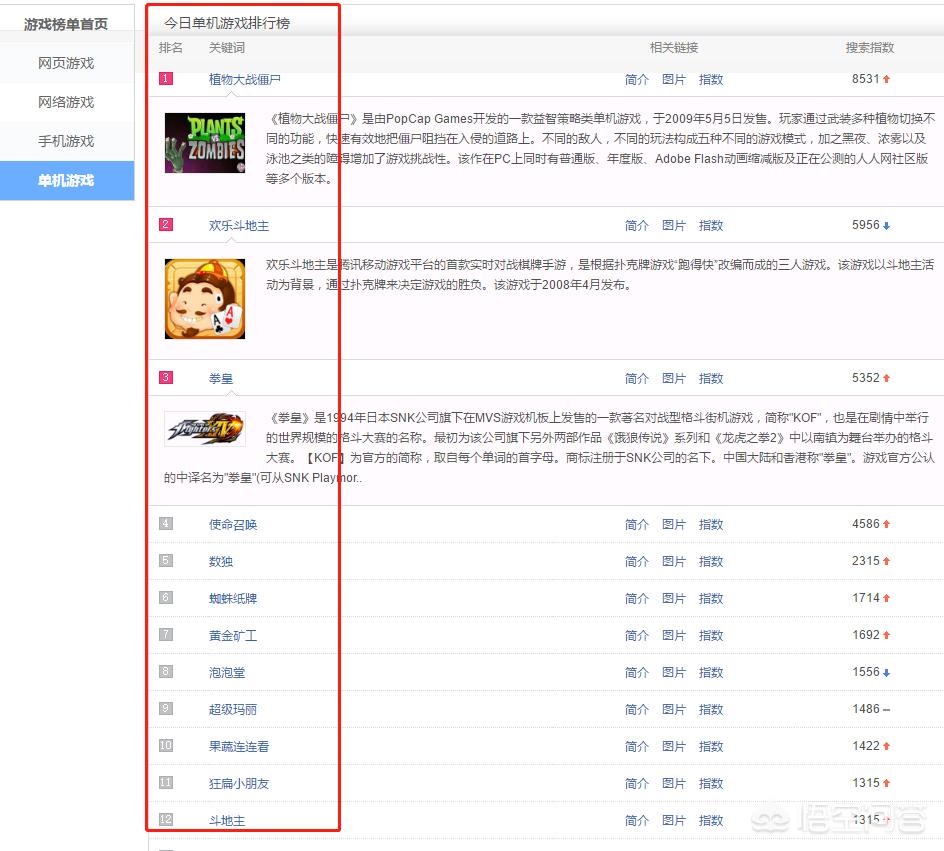Open the 狂扁小朋友 keyword link
The height and width of the screenshot is (851, 944).
[238, 784]
